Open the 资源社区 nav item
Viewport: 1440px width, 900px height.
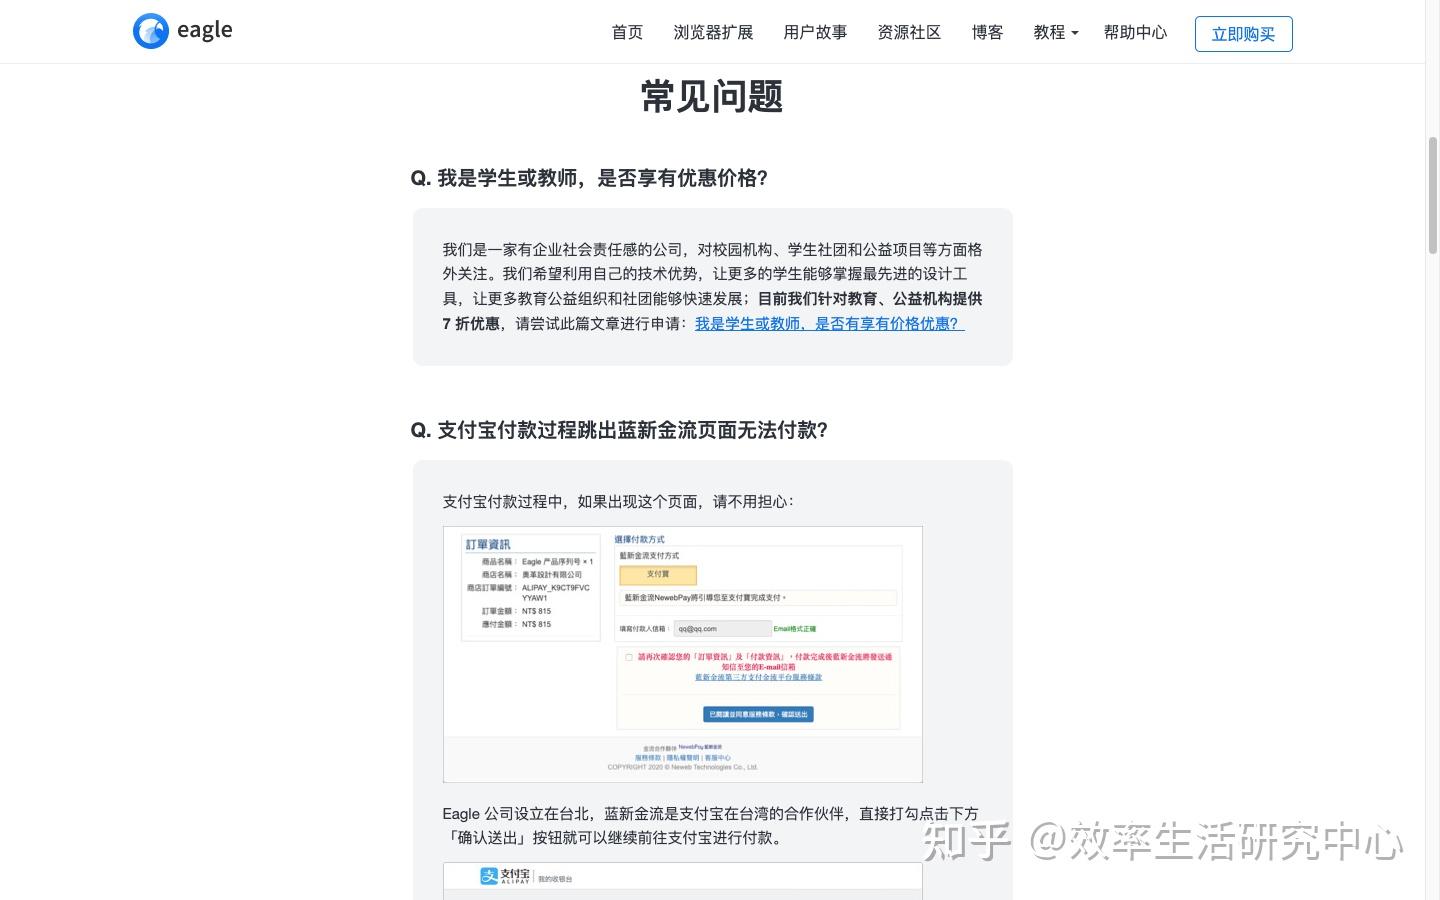point(909,32)
